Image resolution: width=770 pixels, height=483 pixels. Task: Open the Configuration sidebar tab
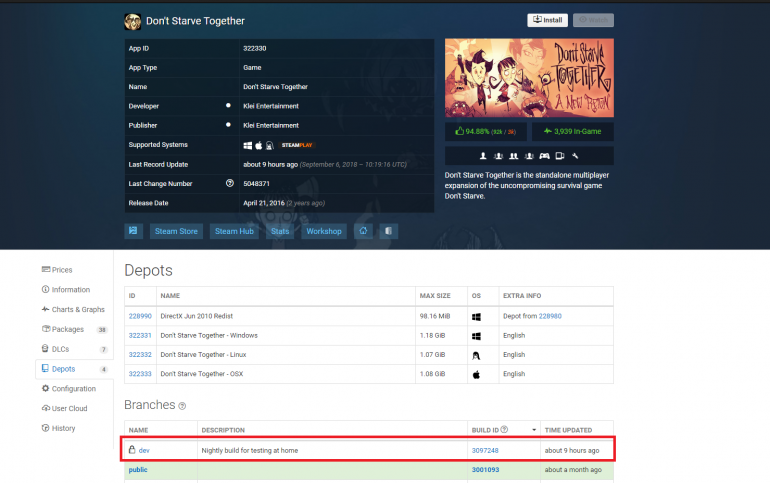[x=69, y=388]
